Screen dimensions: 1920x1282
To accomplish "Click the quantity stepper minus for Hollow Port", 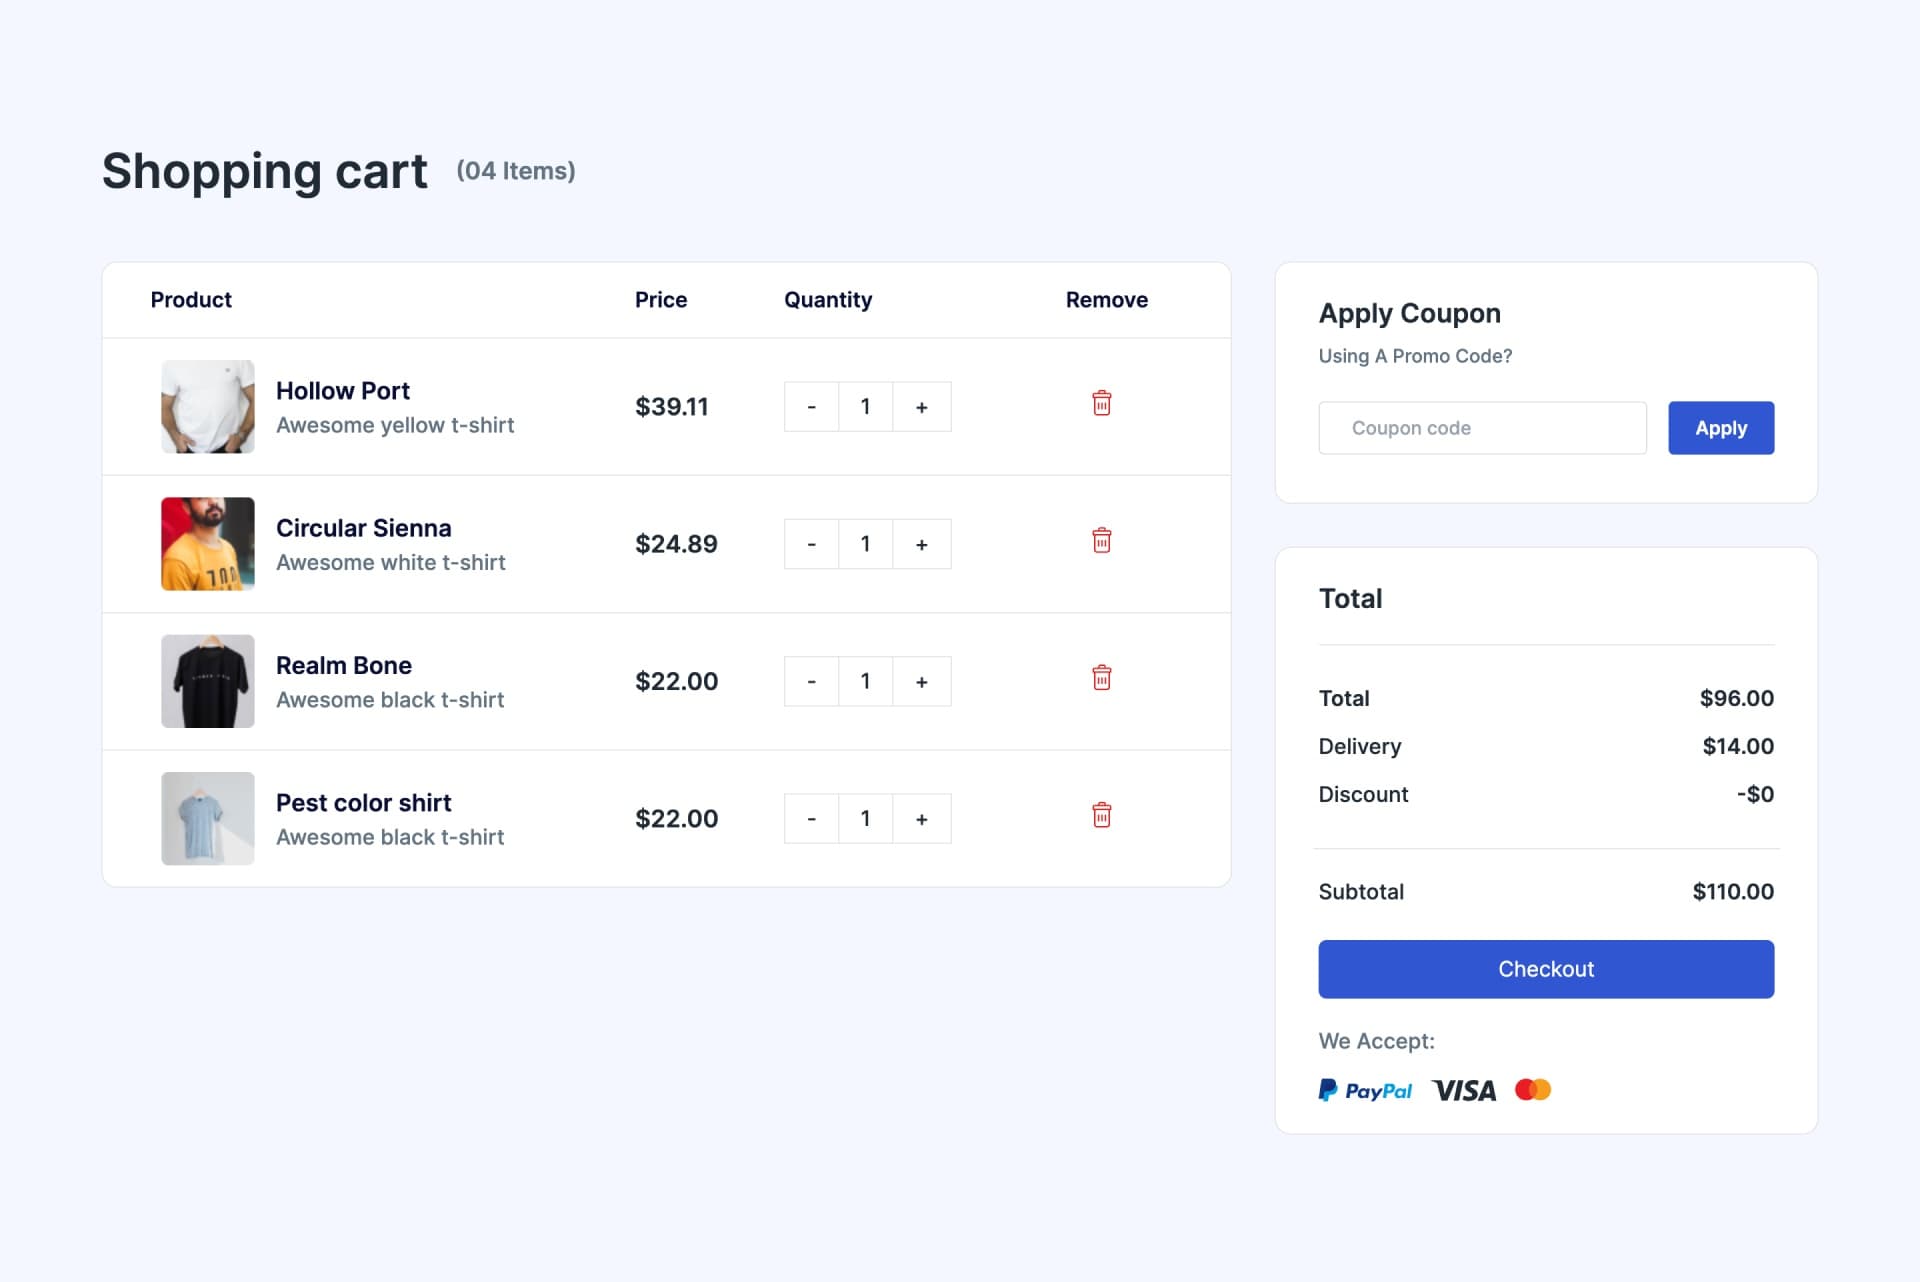I will (x=810, y=406).
